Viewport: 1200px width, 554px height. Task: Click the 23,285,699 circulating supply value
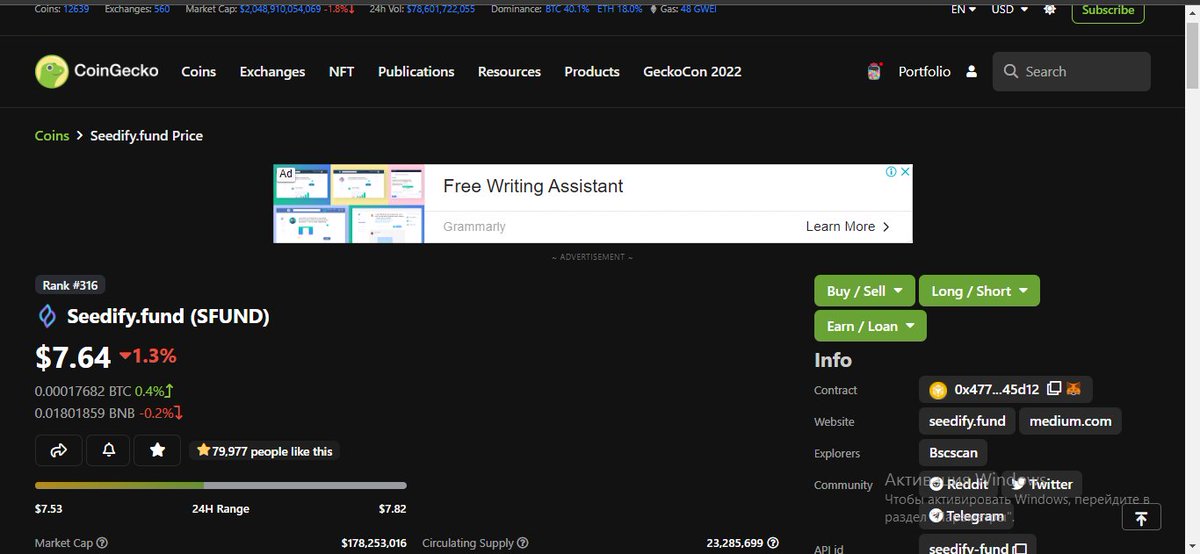735,543
